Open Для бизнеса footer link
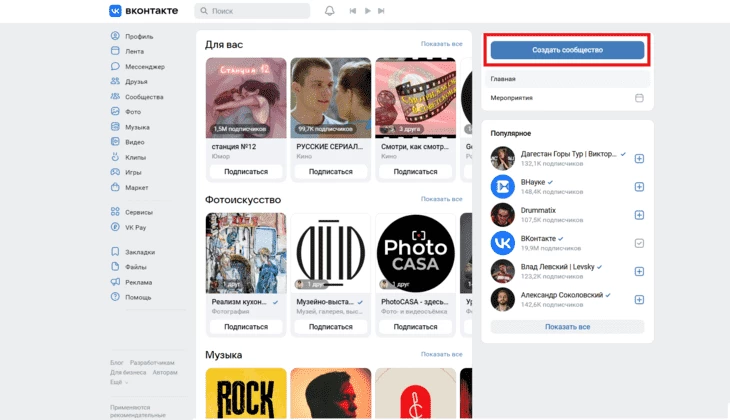This screenshot has height=420, width=730. point(128,372)
